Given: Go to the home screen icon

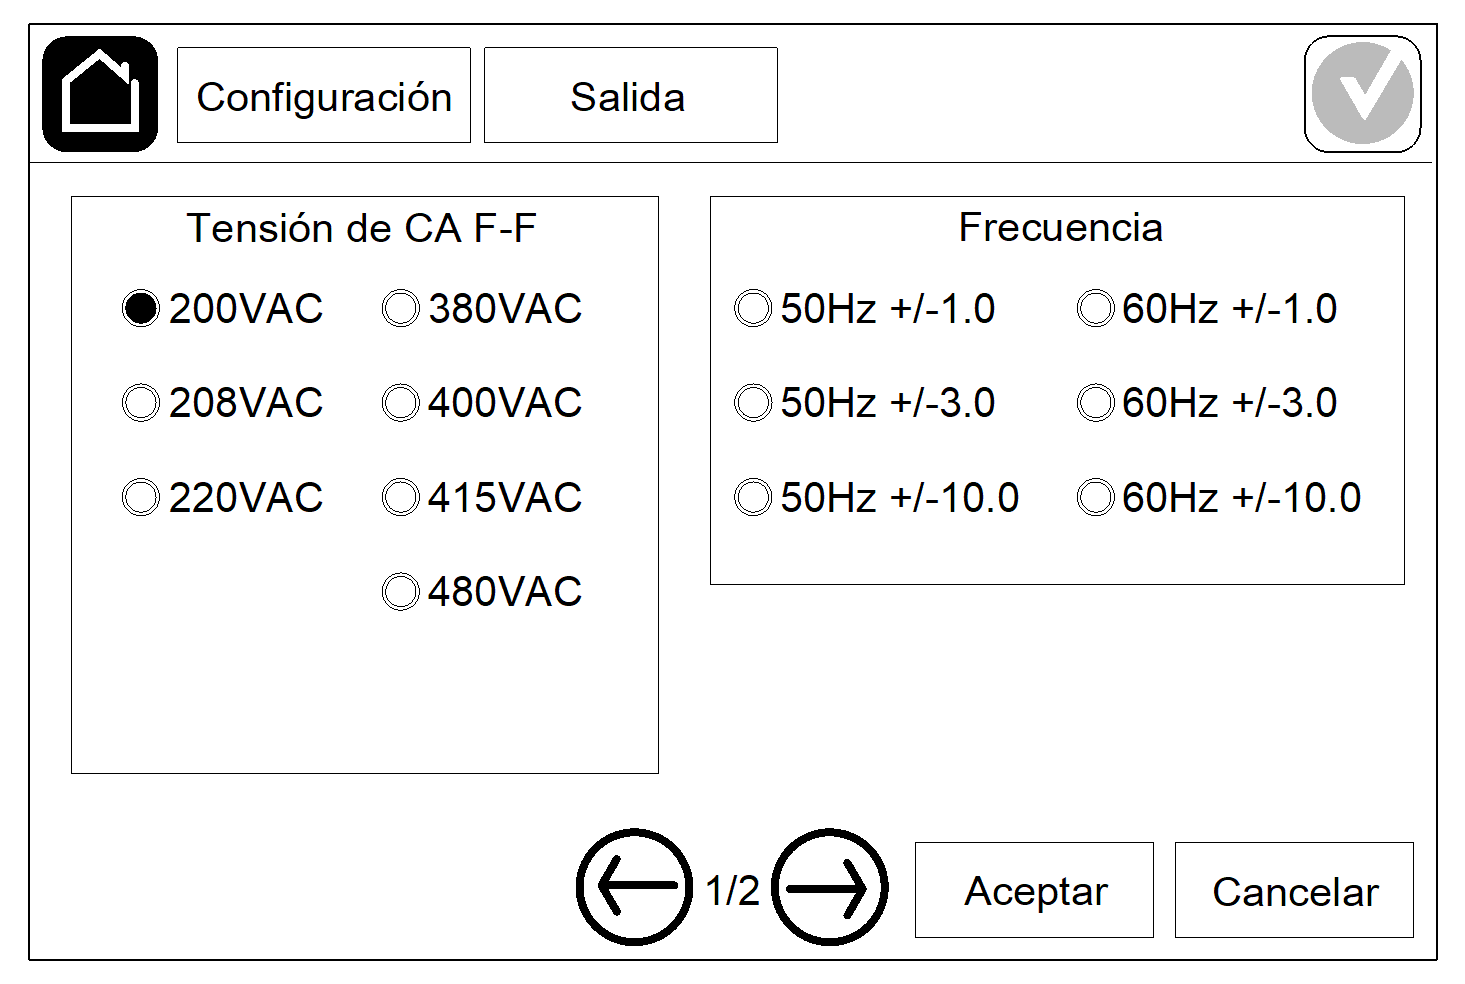Looking at the screenshot, I should [100, 94].
